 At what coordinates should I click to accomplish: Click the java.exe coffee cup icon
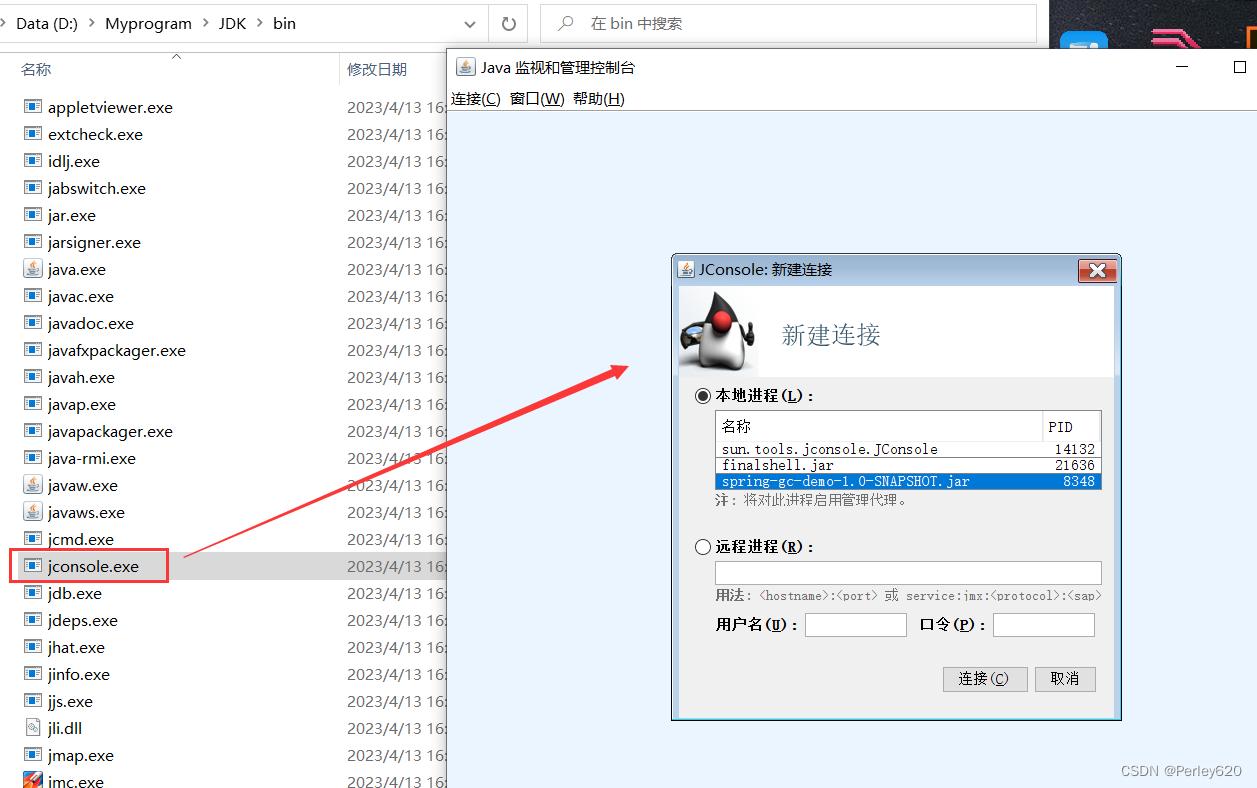coord(33,268)
